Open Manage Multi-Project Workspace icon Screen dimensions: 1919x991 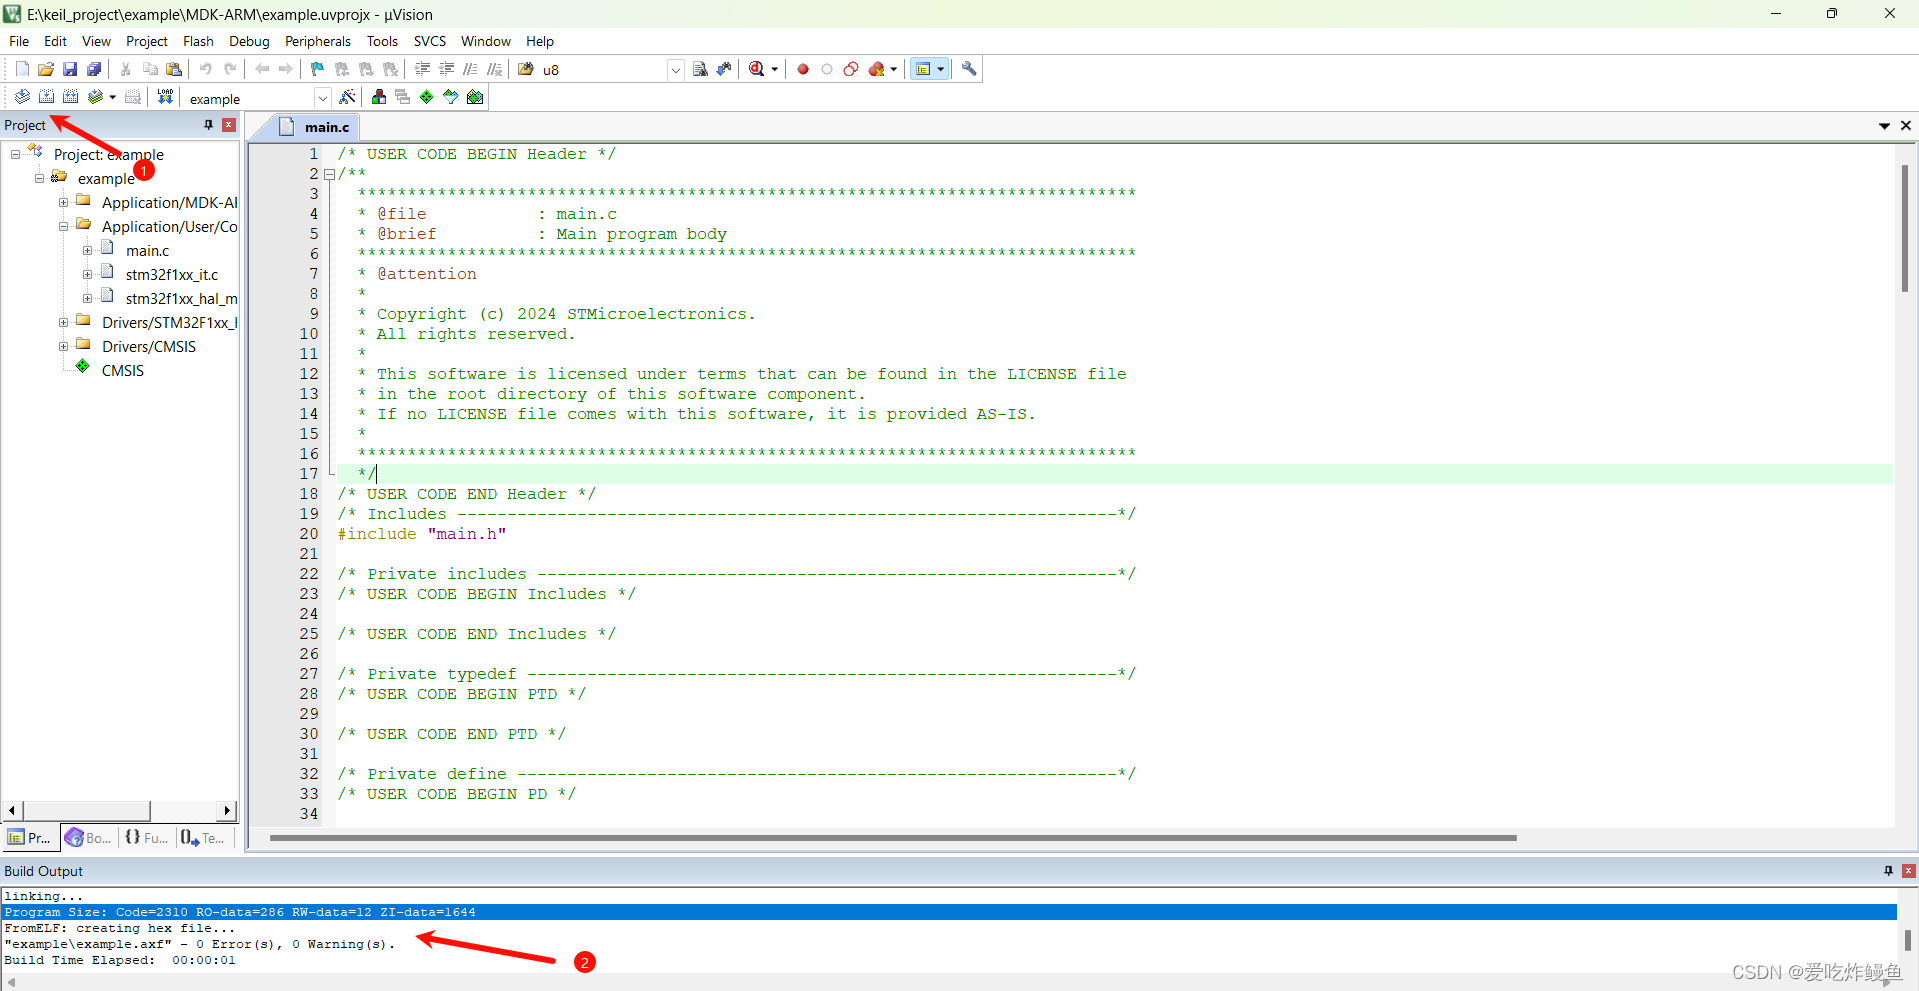click(x=403, y=97)
